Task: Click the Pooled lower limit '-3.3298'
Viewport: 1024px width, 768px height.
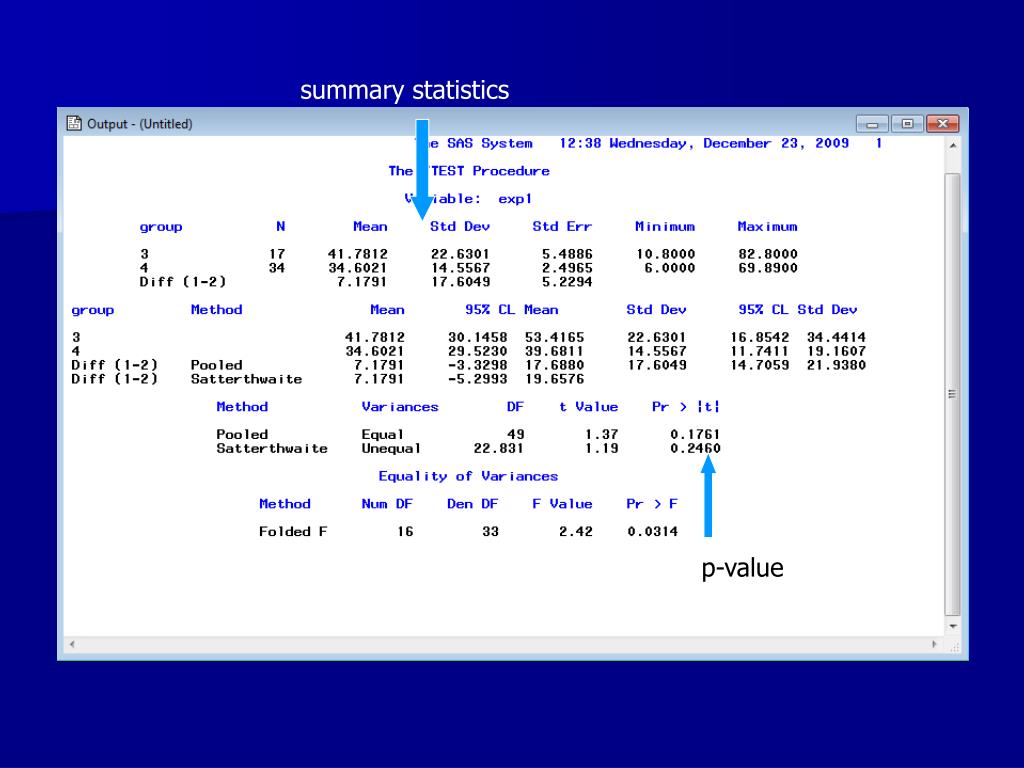Action: coord(477,365)
